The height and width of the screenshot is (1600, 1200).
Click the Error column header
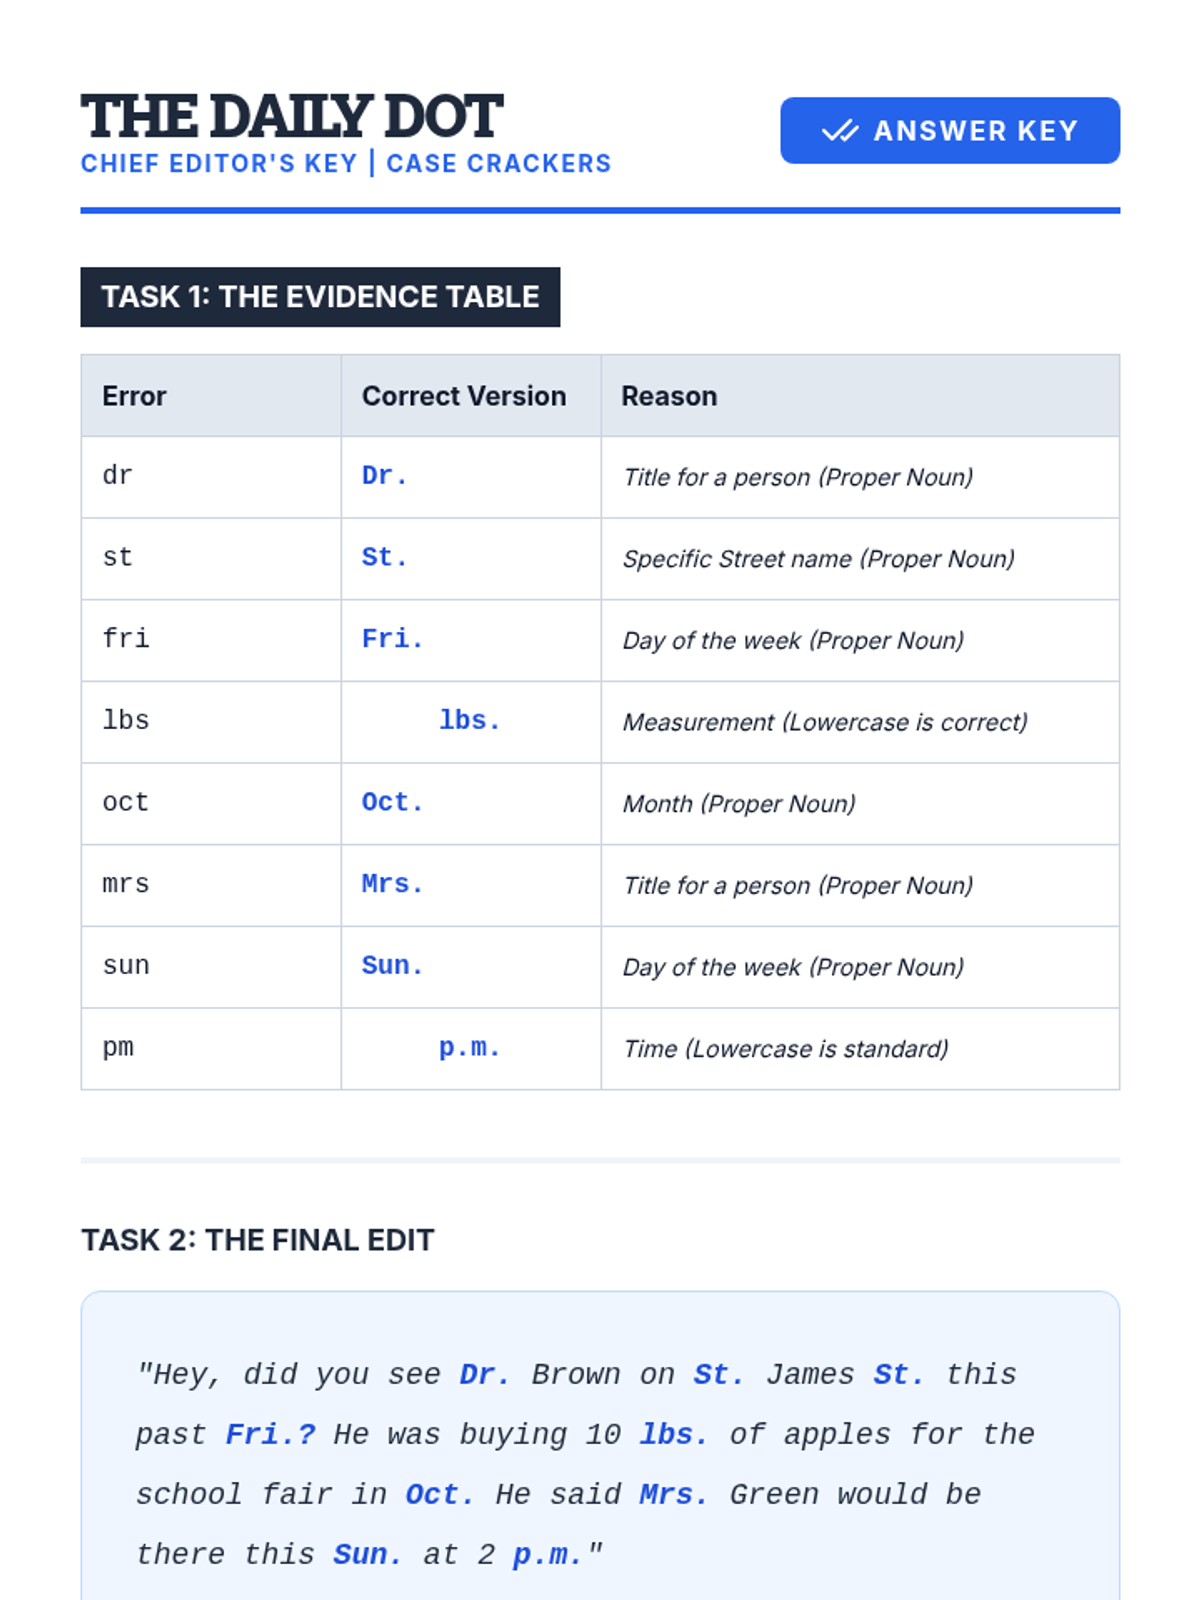click(134, 396)
